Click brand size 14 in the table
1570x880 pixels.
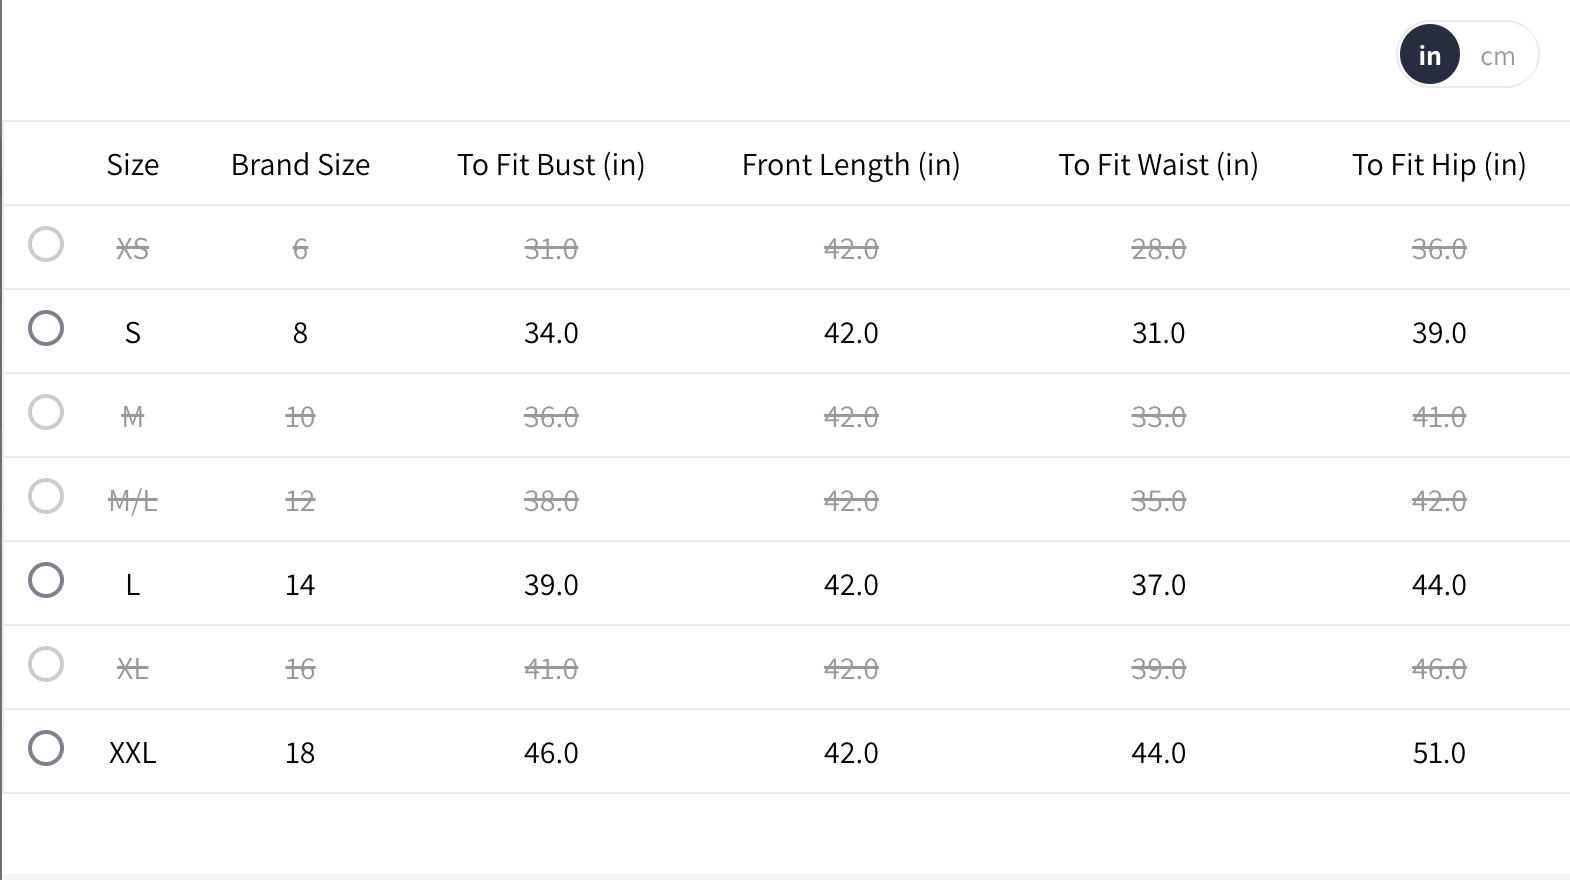click(x=300, y=585)
